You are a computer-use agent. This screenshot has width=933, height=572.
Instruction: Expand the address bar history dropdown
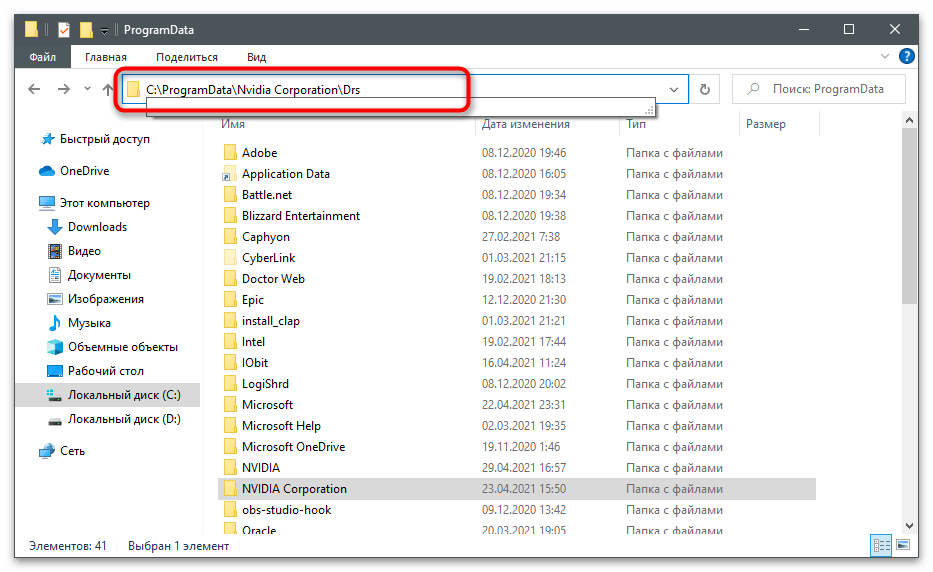[x=674, y=89]
